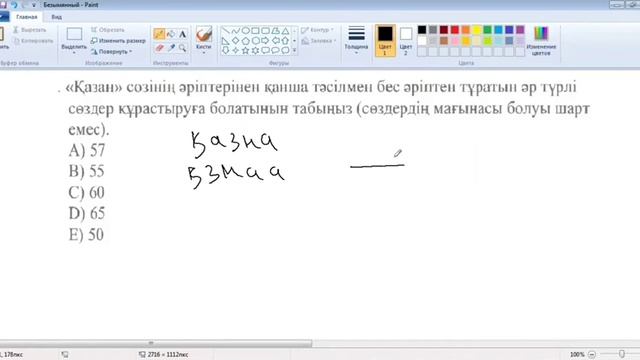Image resolution: width=640 pixels, height=360 pixels.
Task: Open the Изменение цветов edit colors dialog
Action: coord(541,40)
